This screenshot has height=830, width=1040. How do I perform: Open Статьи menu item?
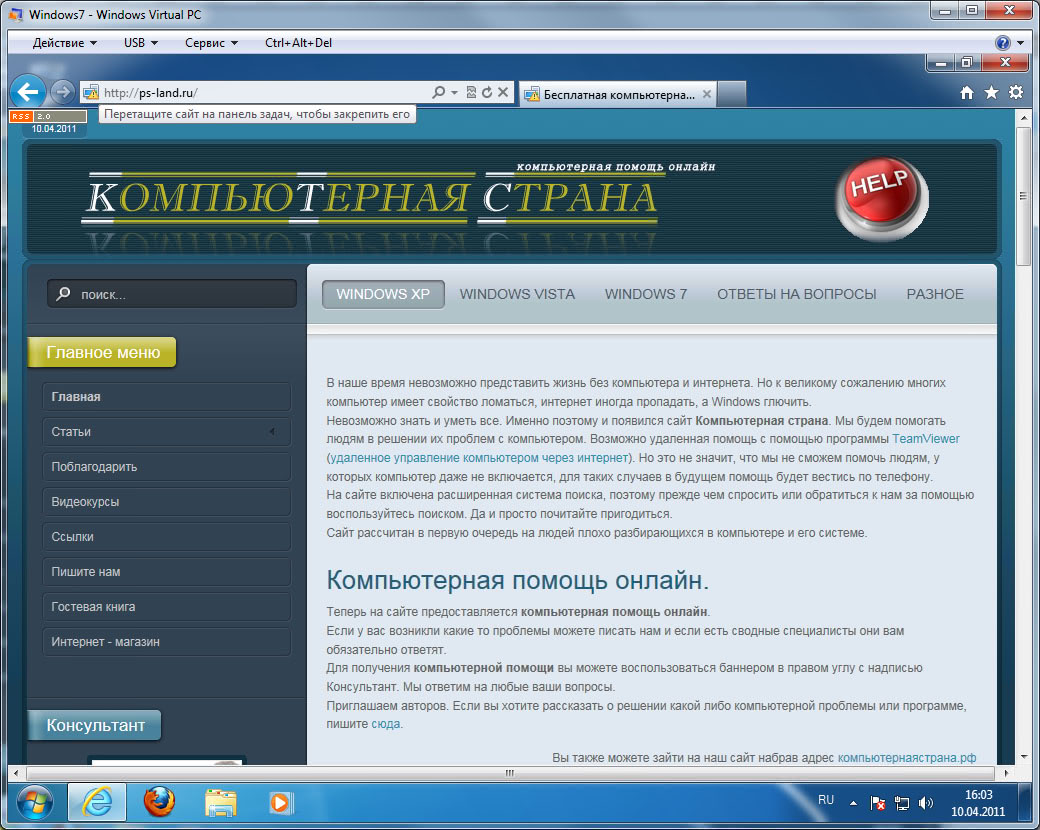pos(166,432)
